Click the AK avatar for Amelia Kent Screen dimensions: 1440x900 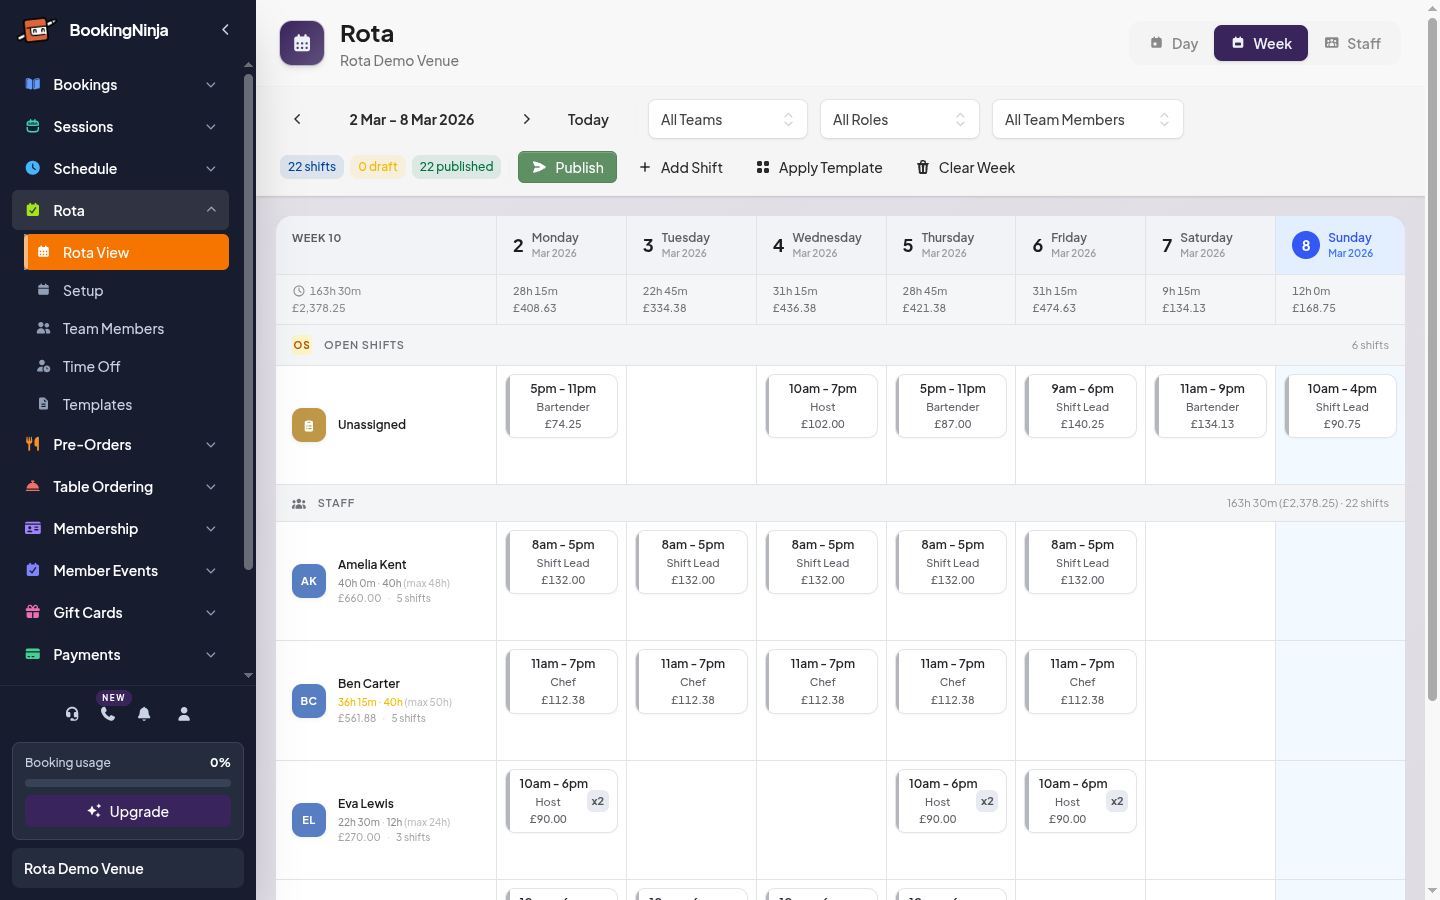[309, 581]
